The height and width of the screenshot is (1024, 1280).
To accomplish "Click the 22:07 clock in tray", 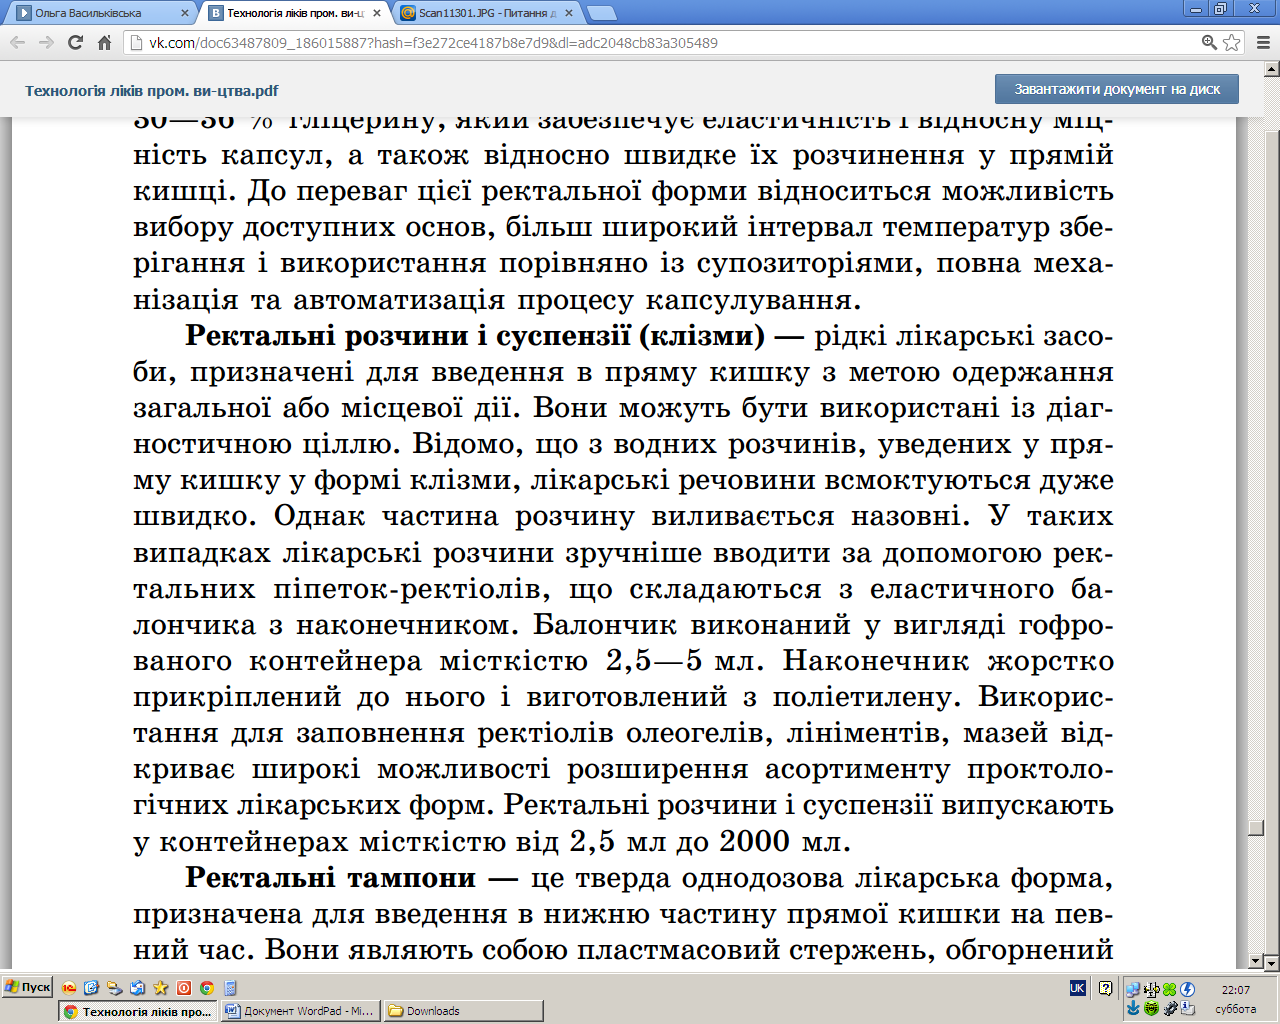I will (1236, 990).
